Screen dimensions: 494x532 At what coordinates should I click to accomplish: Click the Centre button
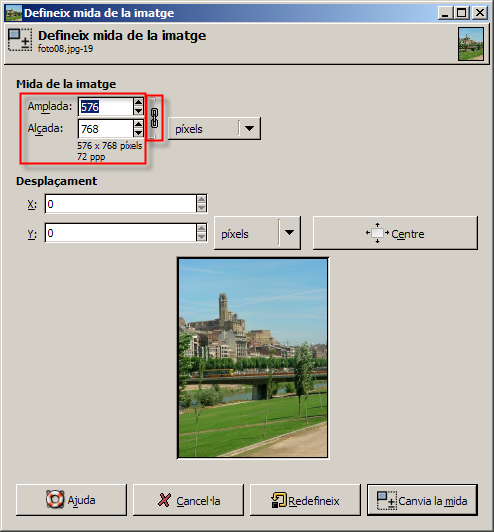(395, 233)
